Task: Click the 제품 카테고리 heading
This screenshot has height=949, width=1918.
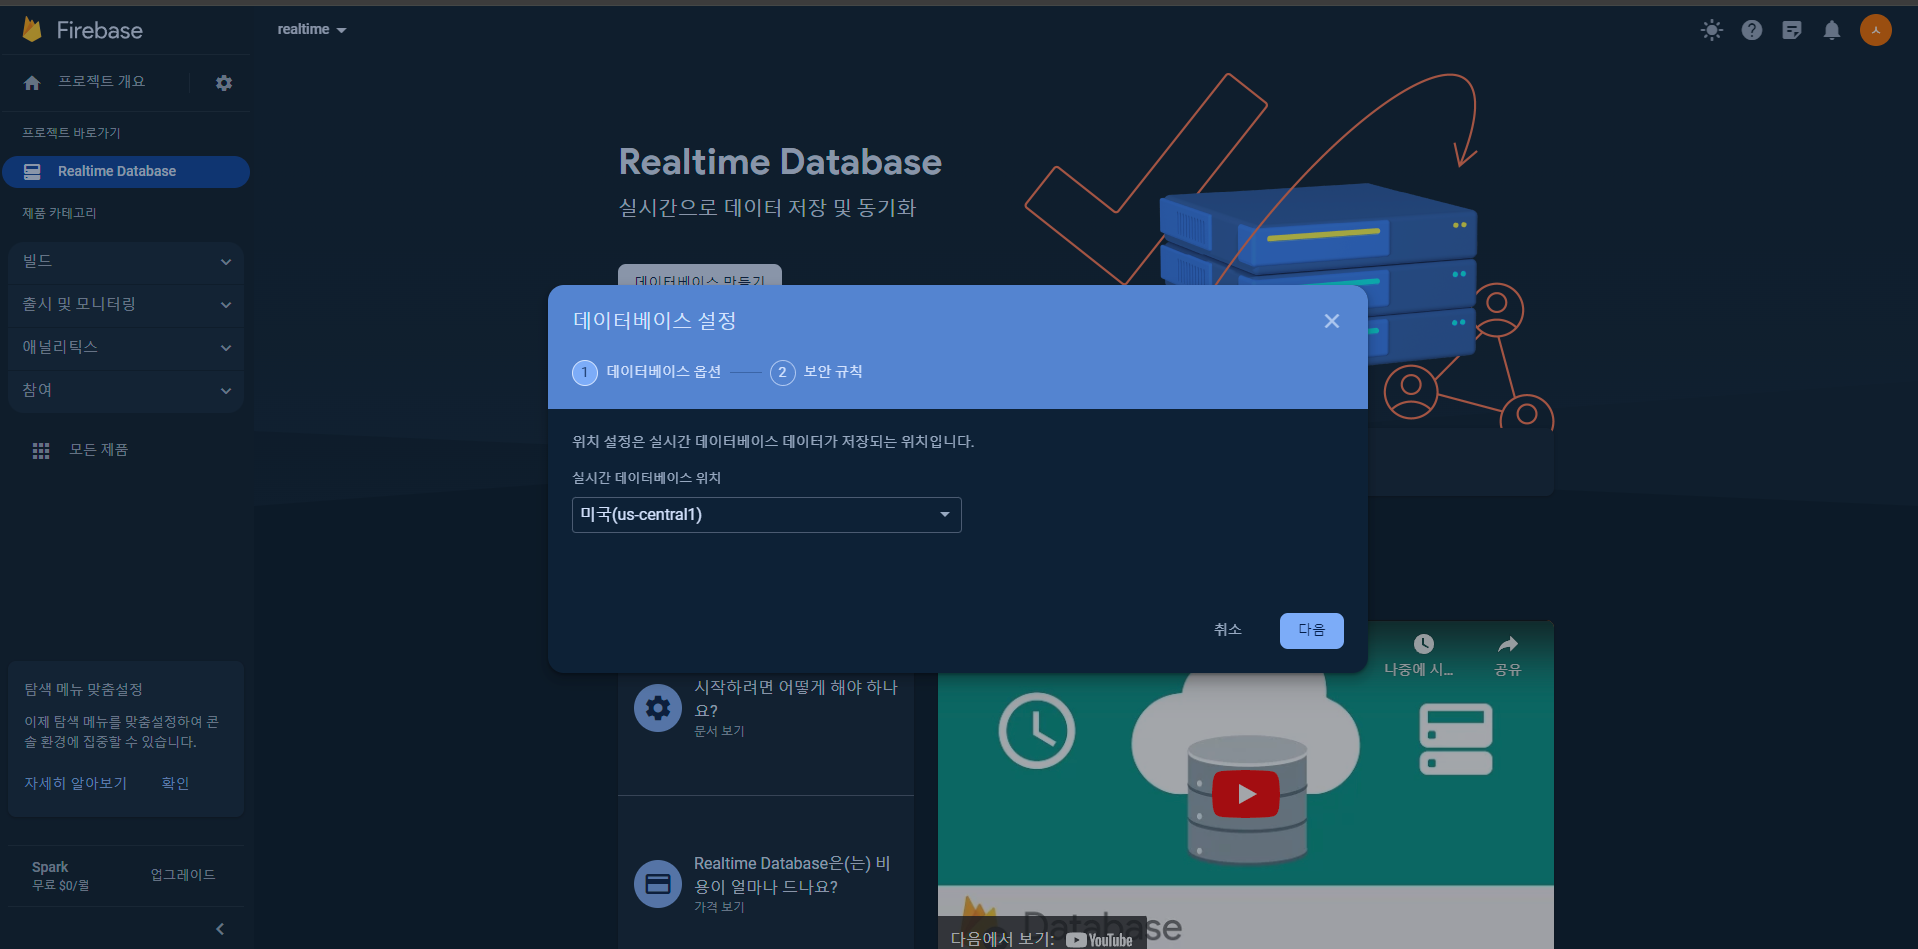Action: (x=60, y=213)
